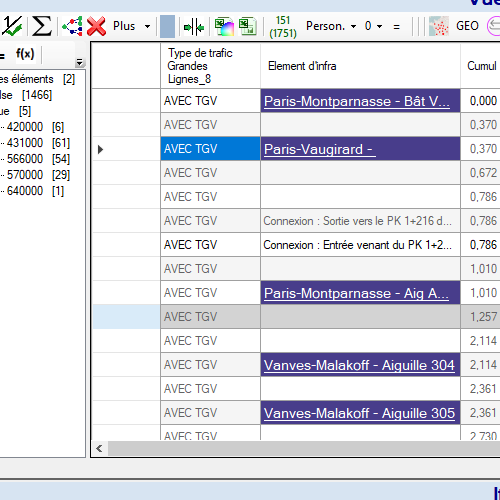500x500 pixels.
Task: Click the plain Excel export icon
Action: (248, 26)
